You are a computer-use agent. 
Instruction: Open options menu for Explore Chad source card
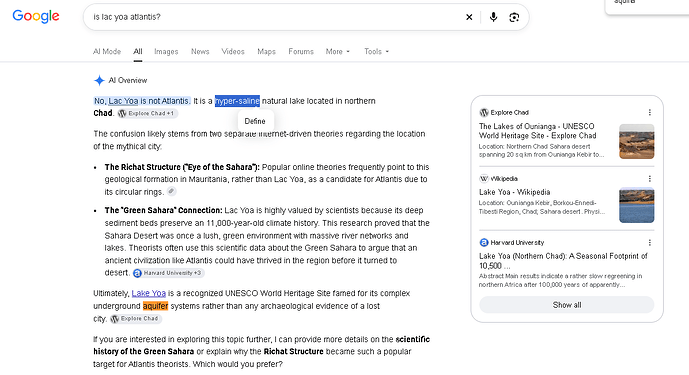(x=649, y=113)
